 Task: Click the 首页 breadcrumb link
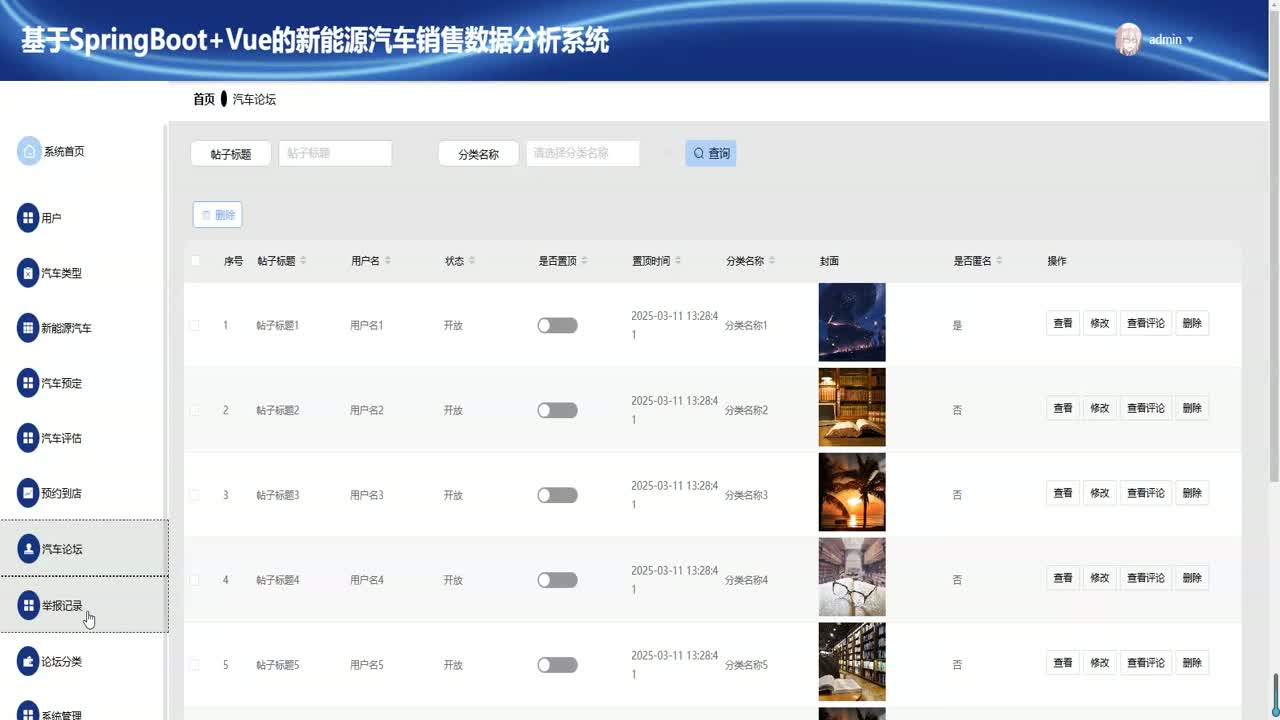point(204,99)
